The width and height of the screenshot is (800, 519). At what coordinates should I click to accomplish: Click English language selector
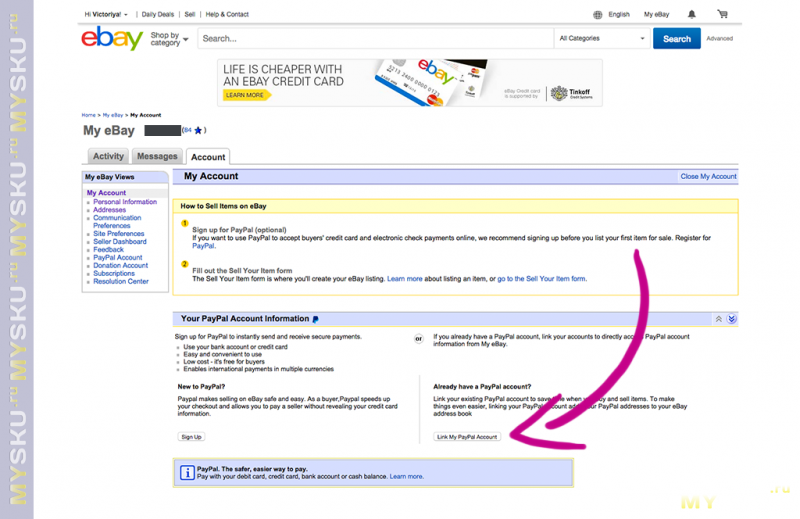click(619, 14)
